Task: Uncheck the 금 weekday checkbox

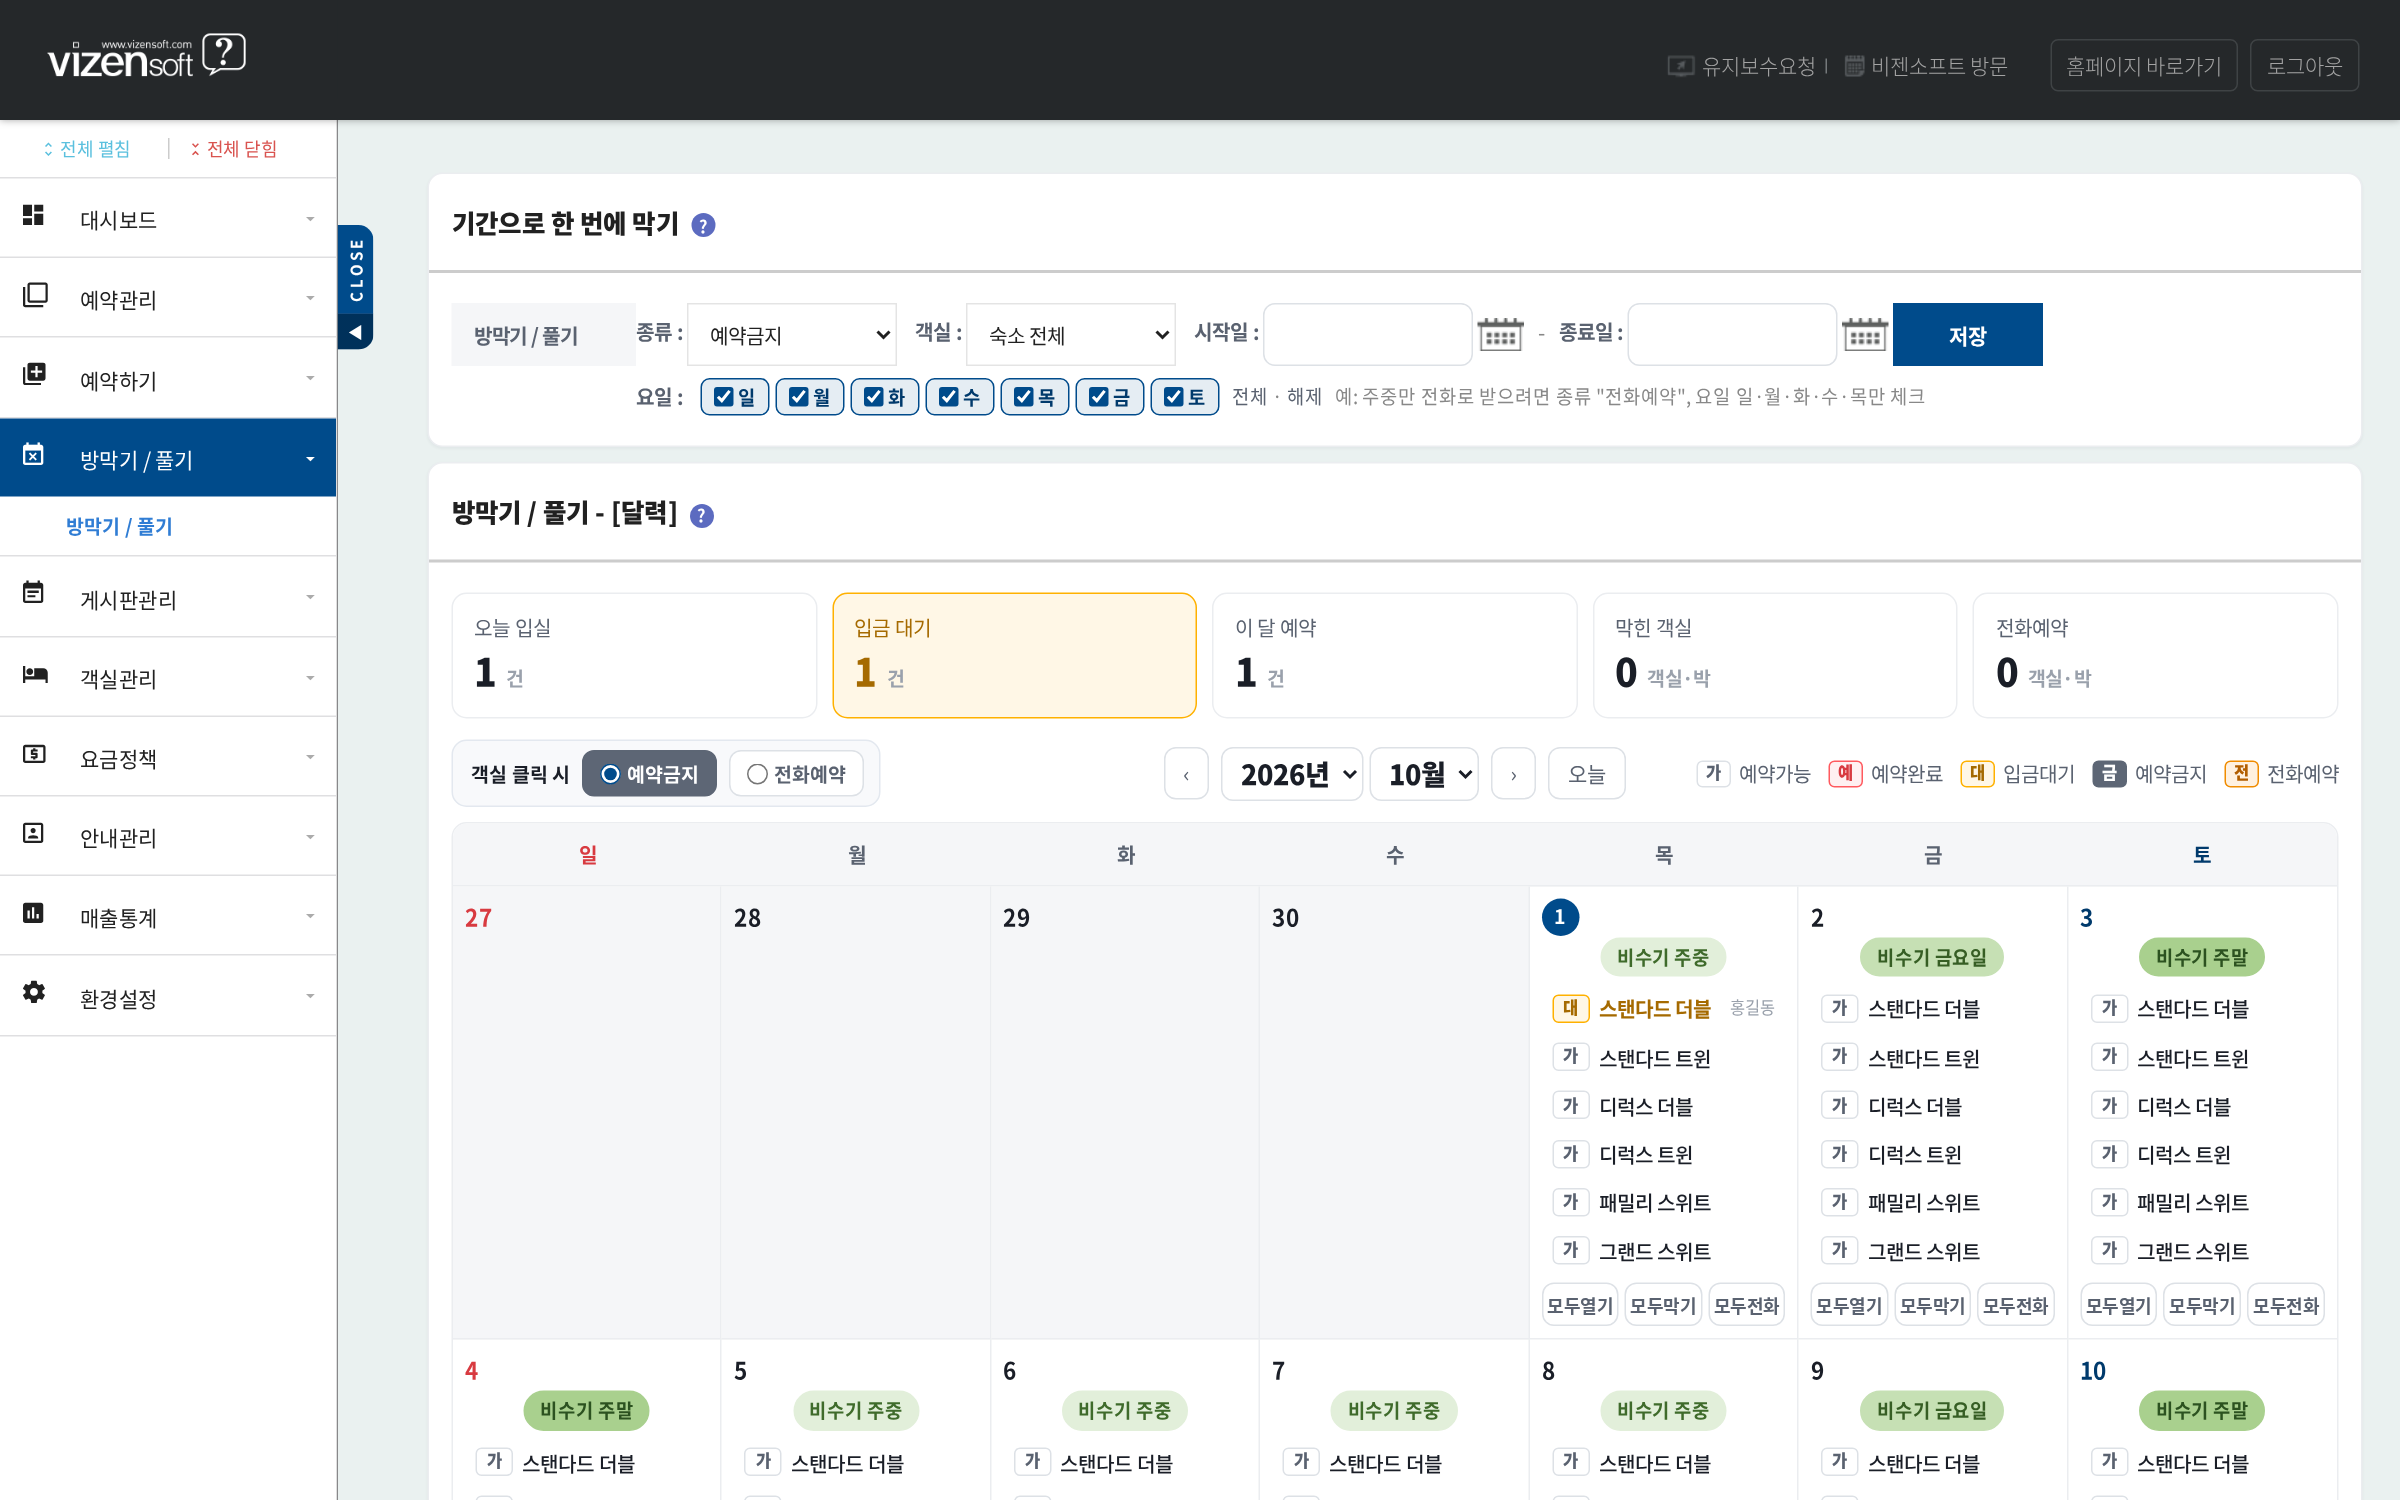Action: (1098, 397)
